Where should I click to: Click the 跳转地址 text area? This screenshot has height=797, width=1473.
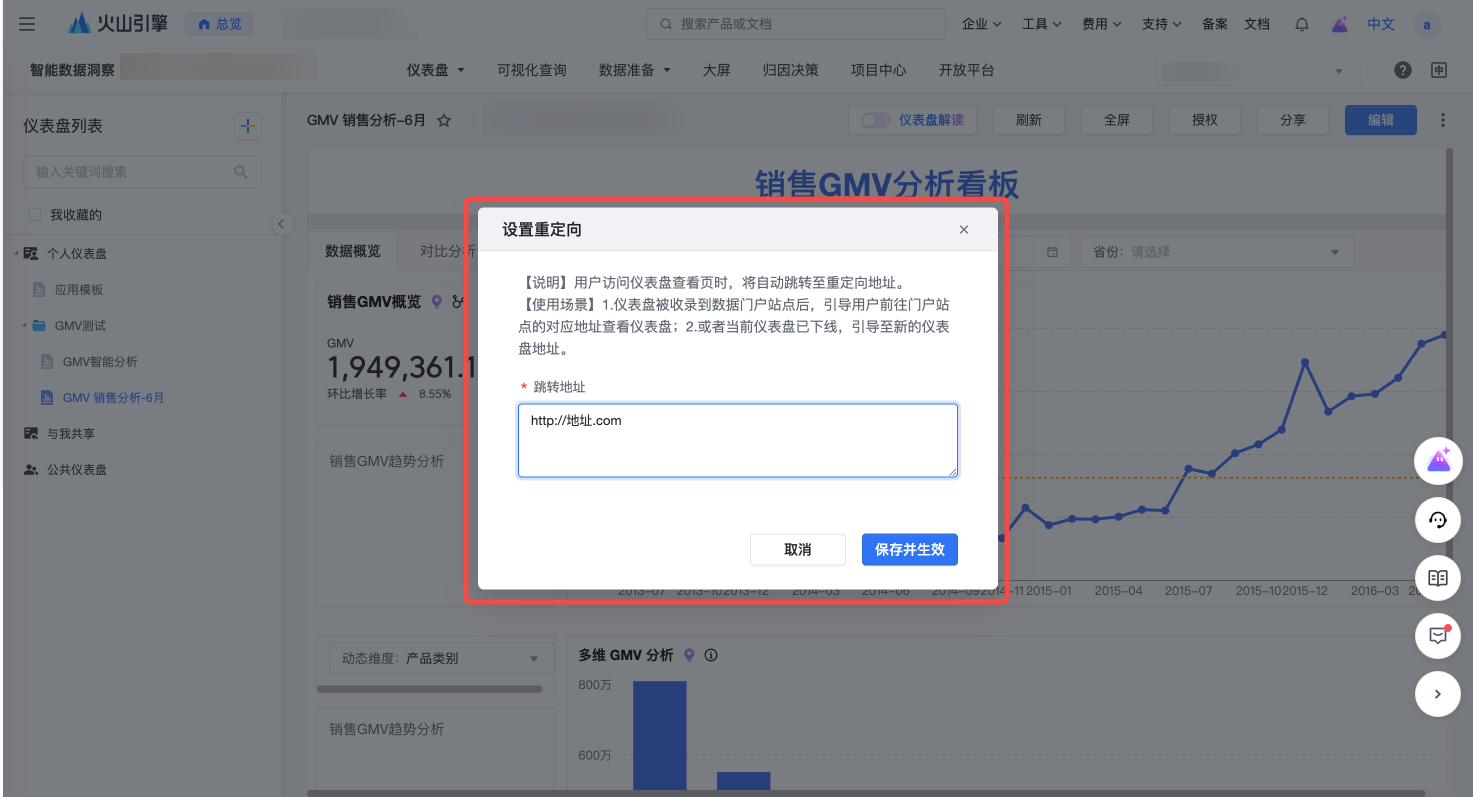[738, 440]
